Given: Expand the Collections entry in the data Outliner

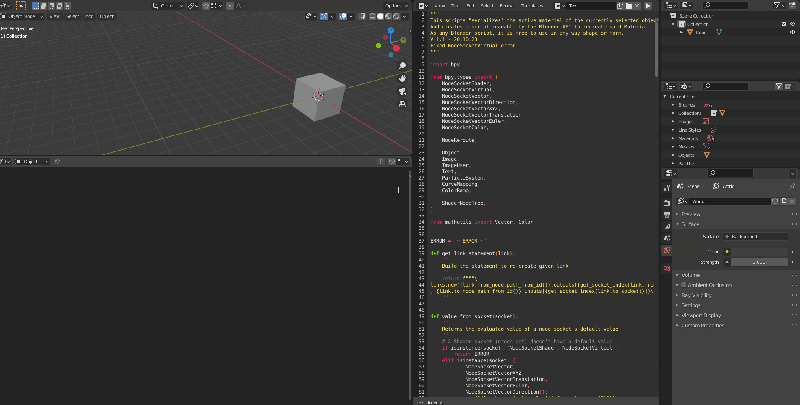Looking at the screenshot, I should (x=673, y=113).
